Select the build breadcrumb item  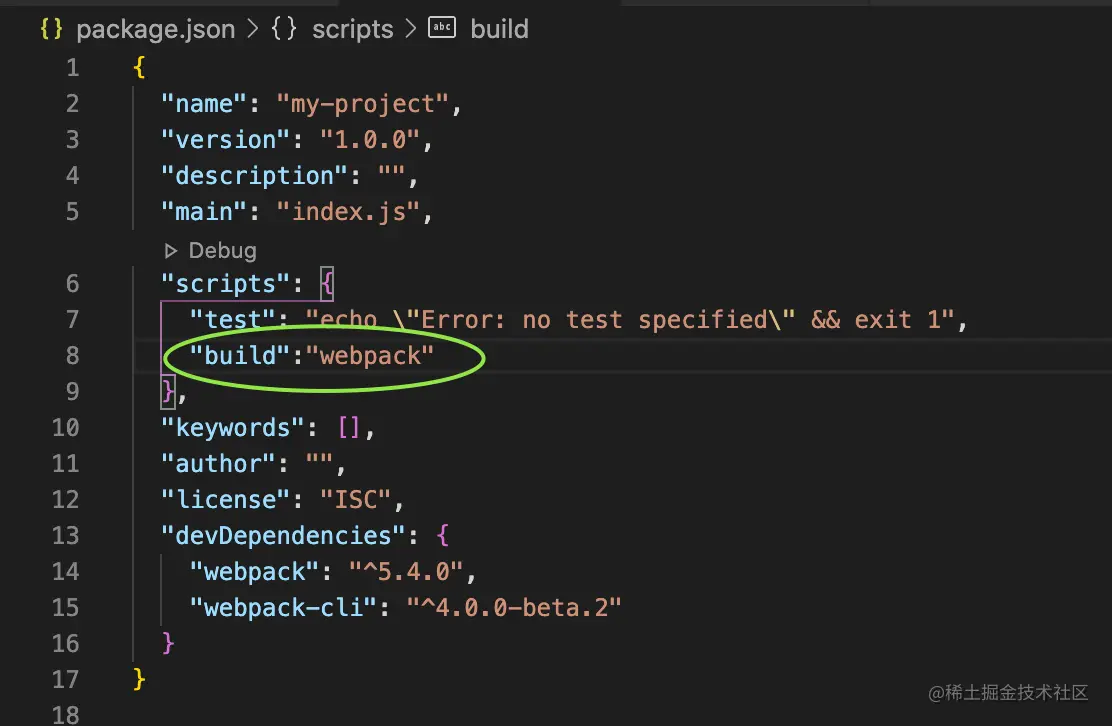pos(499,29)
